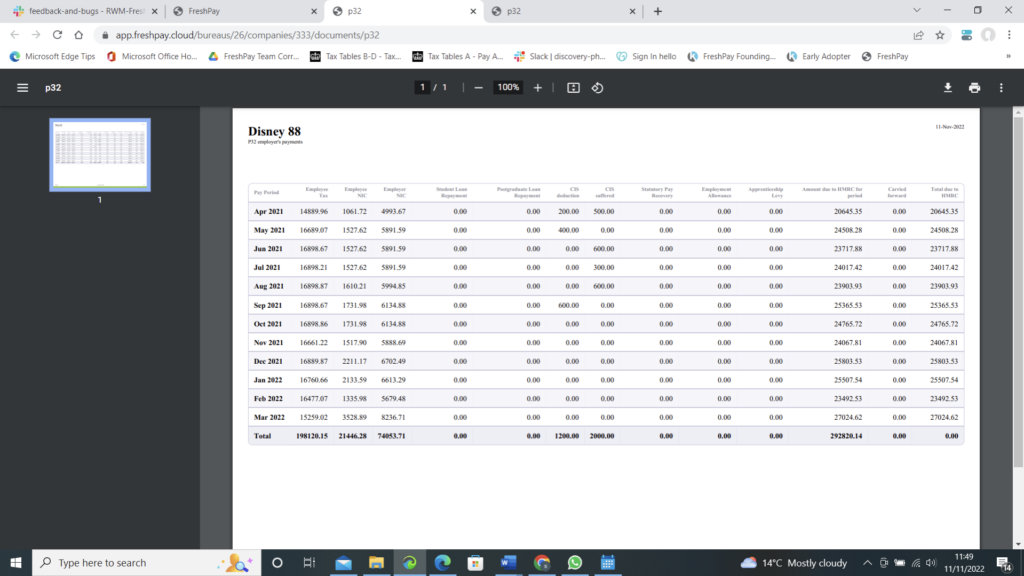Close the feedback-and-bugs tab

[155, 11]
